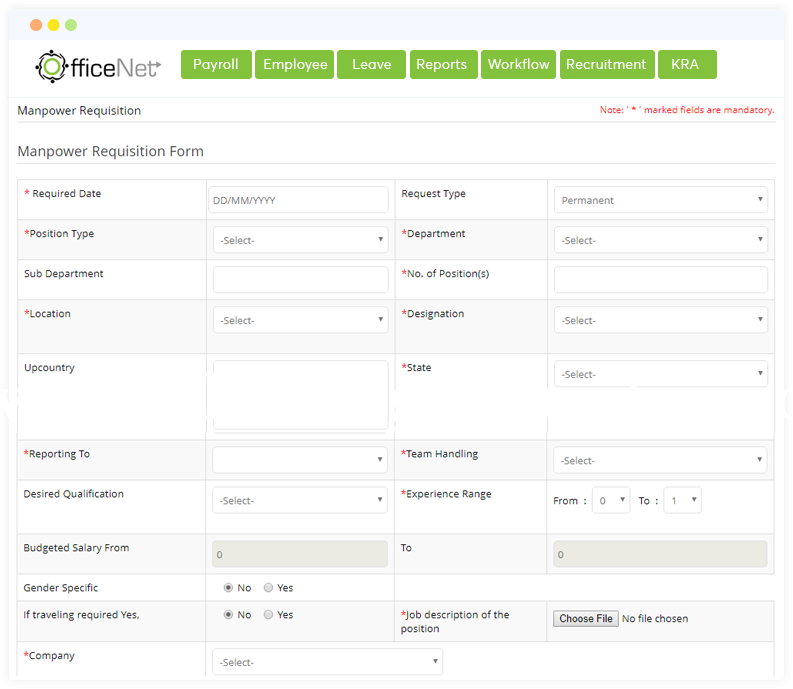Click the 'Upcountry' label
This screenshot has width=793, height=689.
click(50, 368)
